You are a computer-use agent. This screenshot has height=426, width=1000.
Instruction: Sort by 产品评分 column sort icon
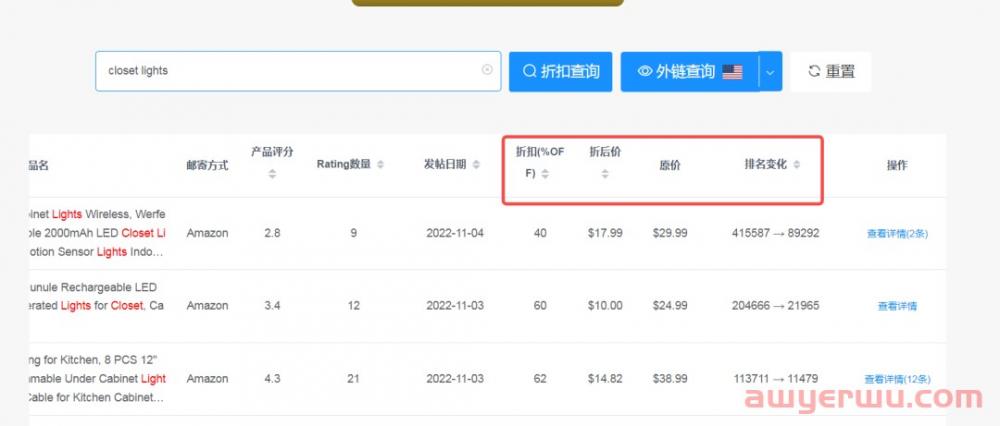pos(272,175)
